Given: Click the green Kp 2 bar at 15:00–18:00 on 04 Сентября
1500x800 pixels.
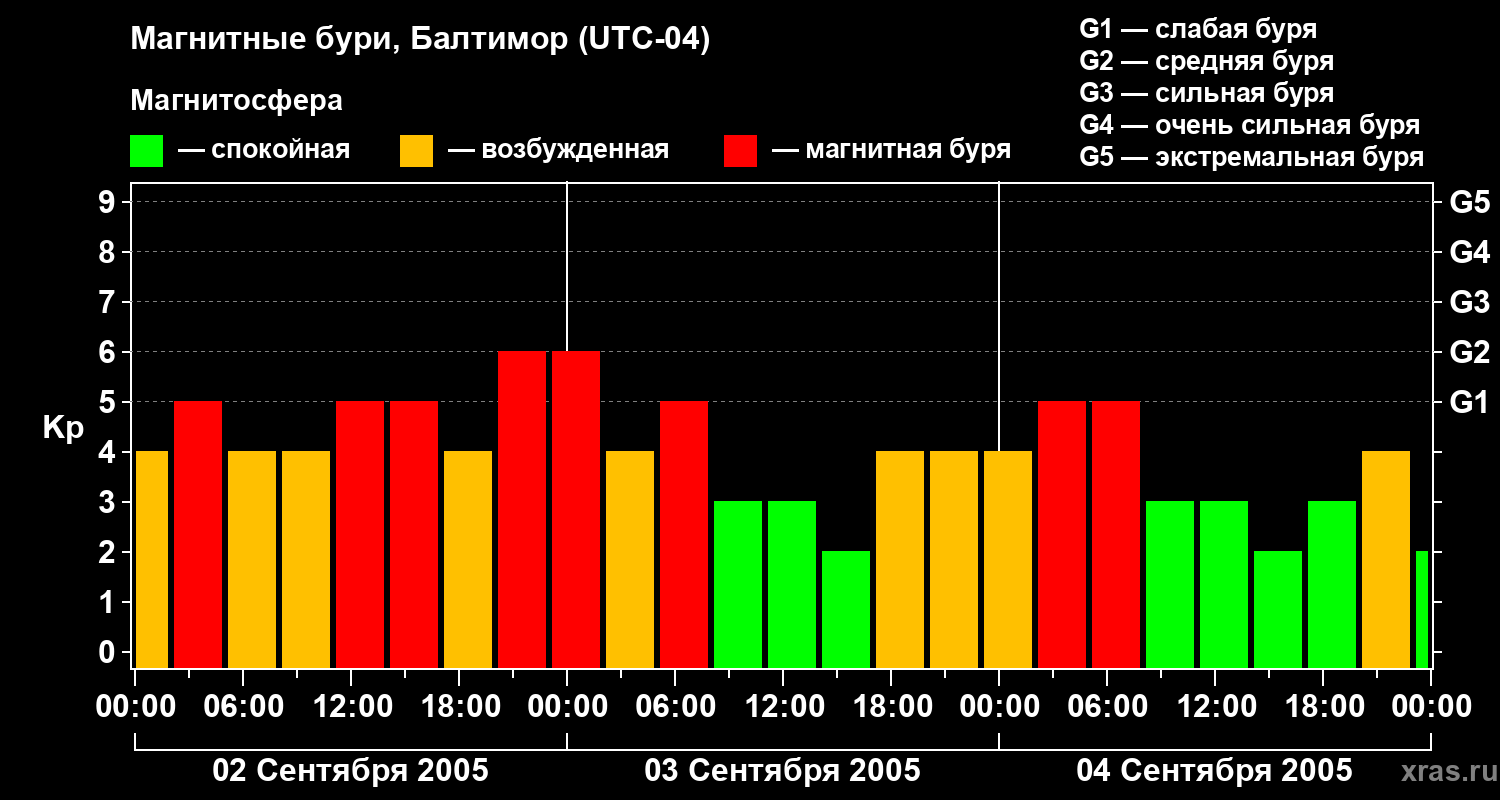Looking at the screenshot, I should (1278, 609).
